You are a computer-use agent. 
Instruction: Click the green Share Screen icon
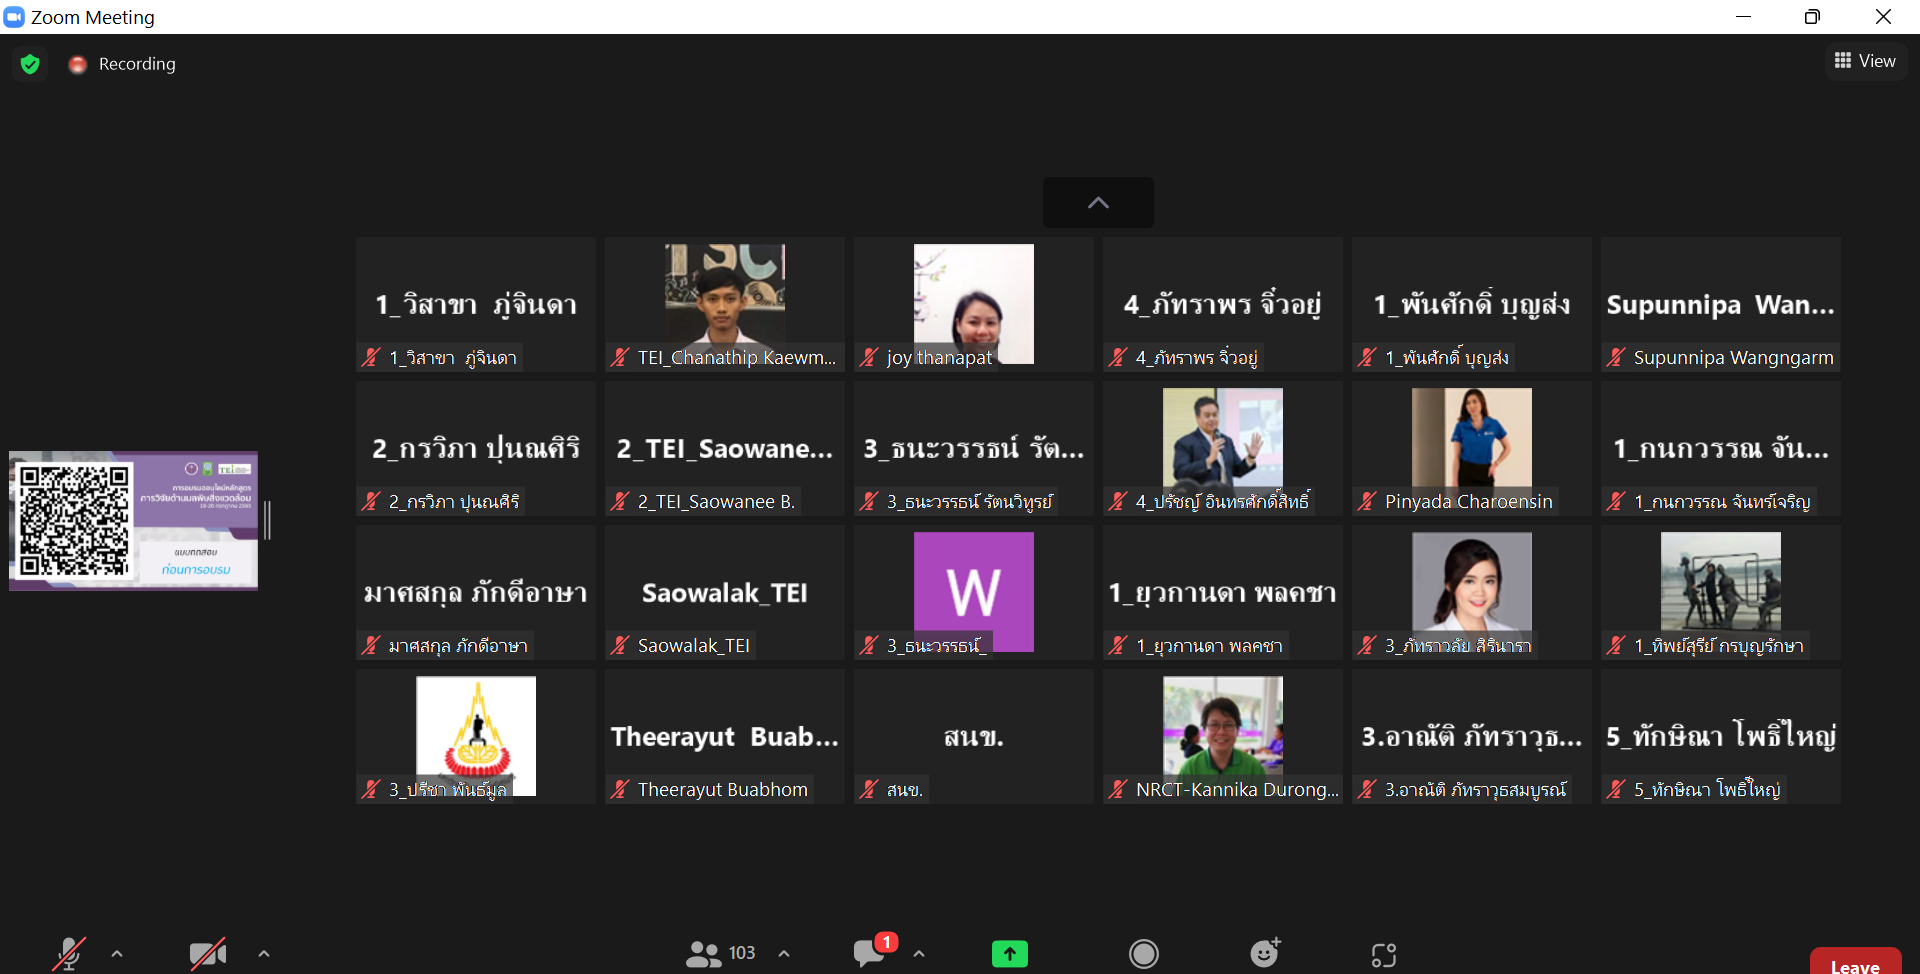coord(1009,954)
